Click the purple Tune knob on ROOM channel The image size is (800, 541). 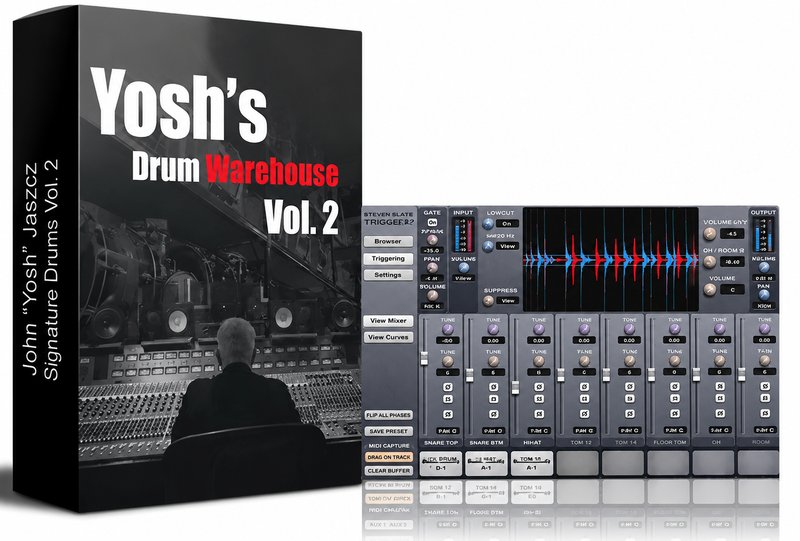click(765, 329)
